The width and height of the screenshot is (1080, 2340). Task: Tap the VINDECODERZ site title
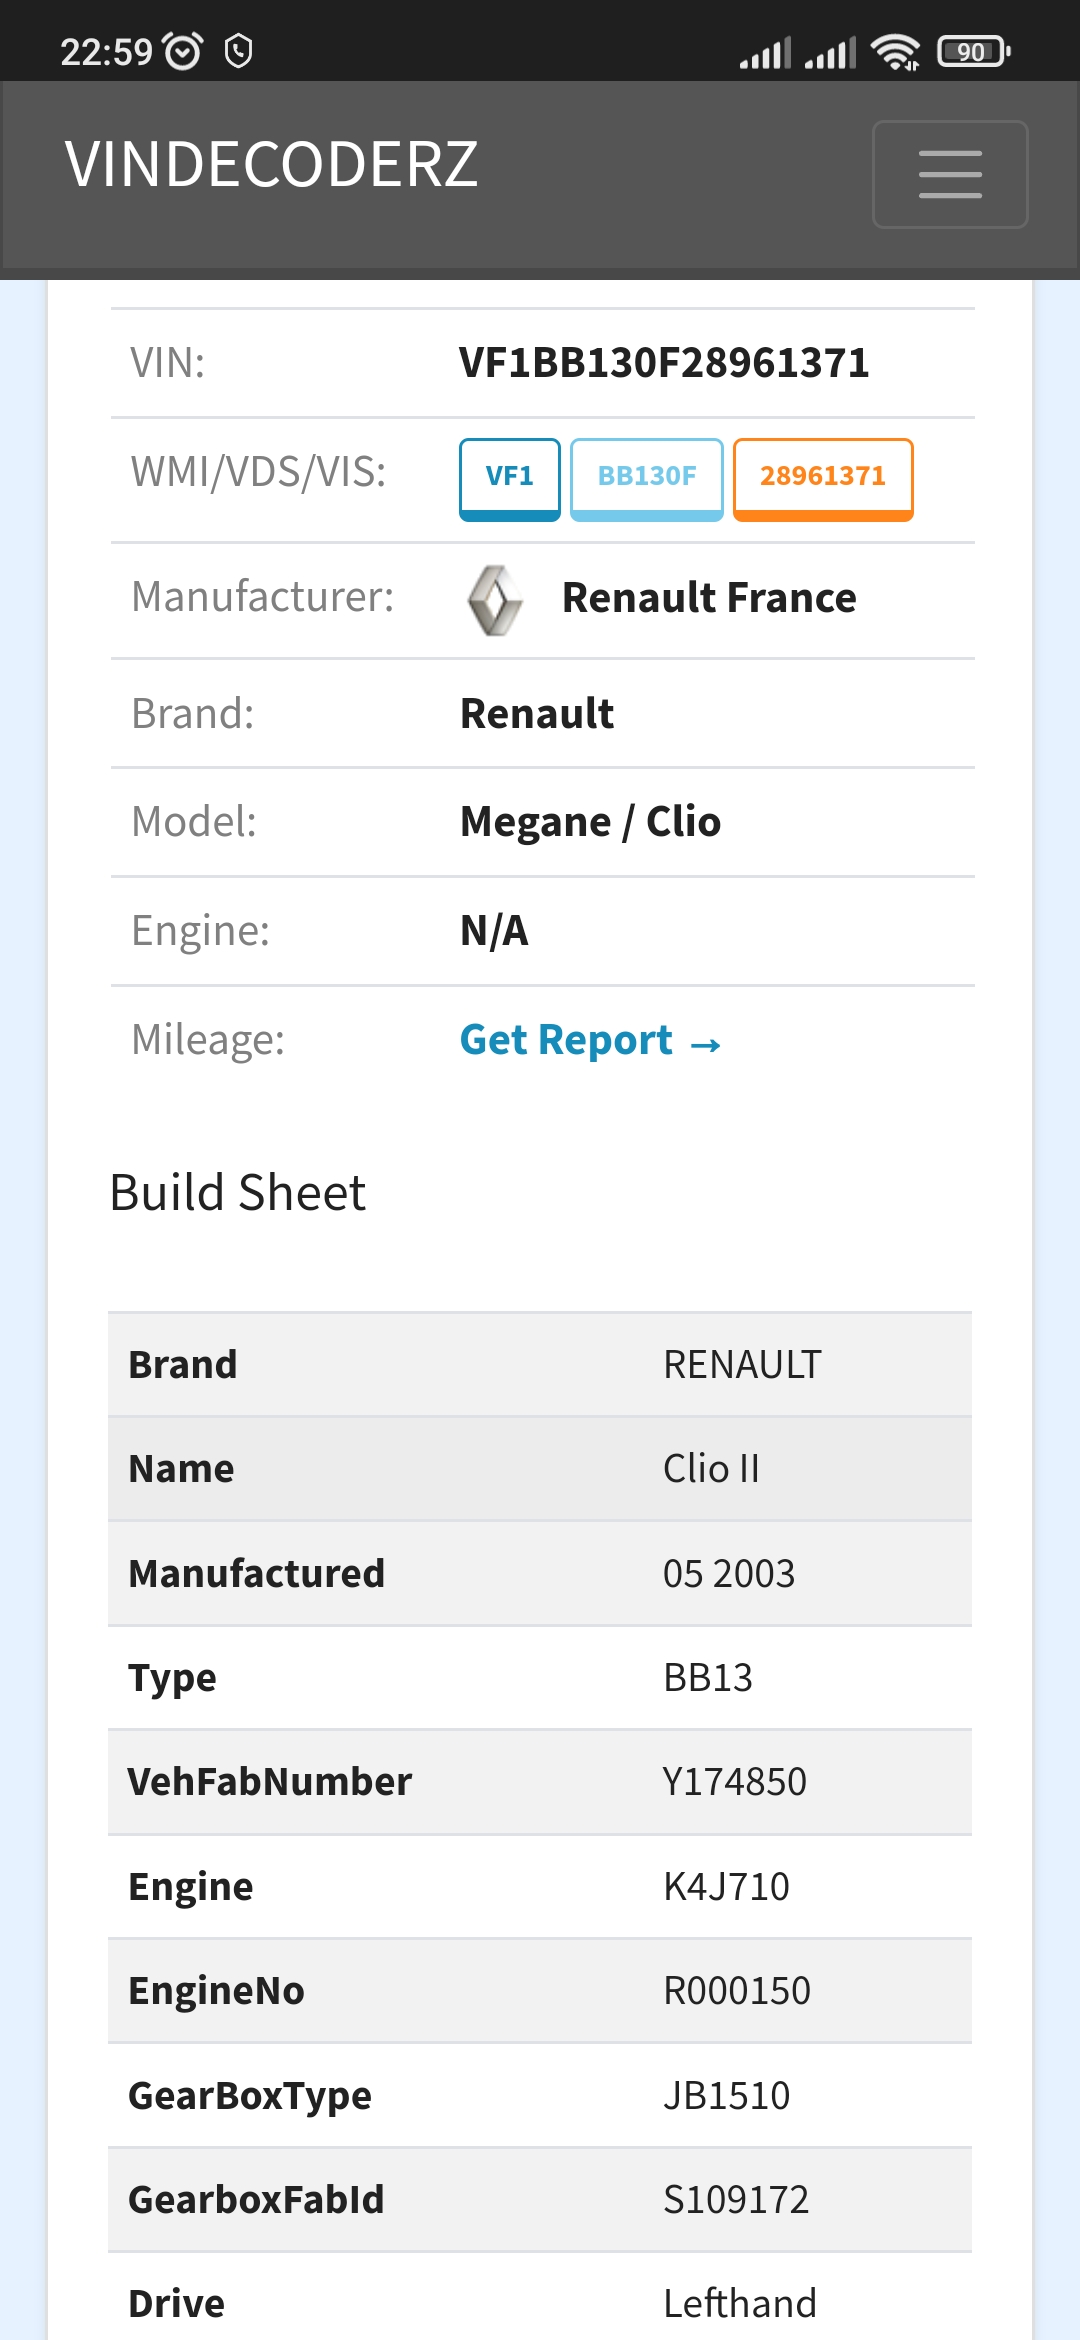271,164
